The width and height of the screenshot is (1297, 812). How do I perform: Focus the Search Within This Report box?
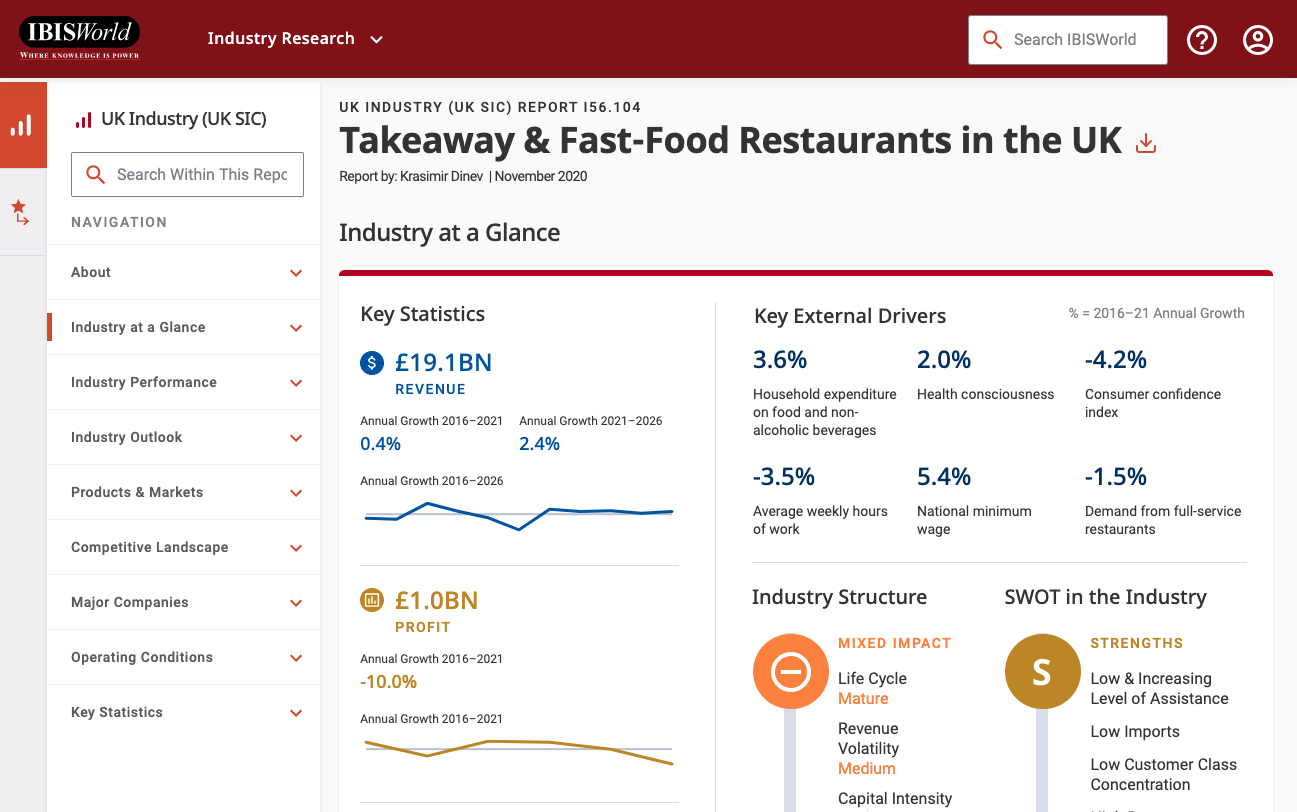pyautogui.click(x=200, y=174)
